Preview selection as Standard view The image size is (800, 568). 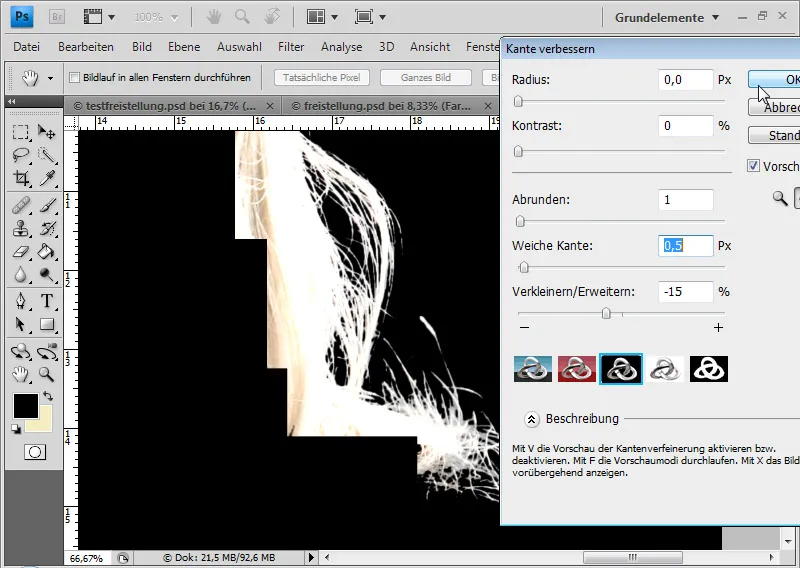point(533,369)
